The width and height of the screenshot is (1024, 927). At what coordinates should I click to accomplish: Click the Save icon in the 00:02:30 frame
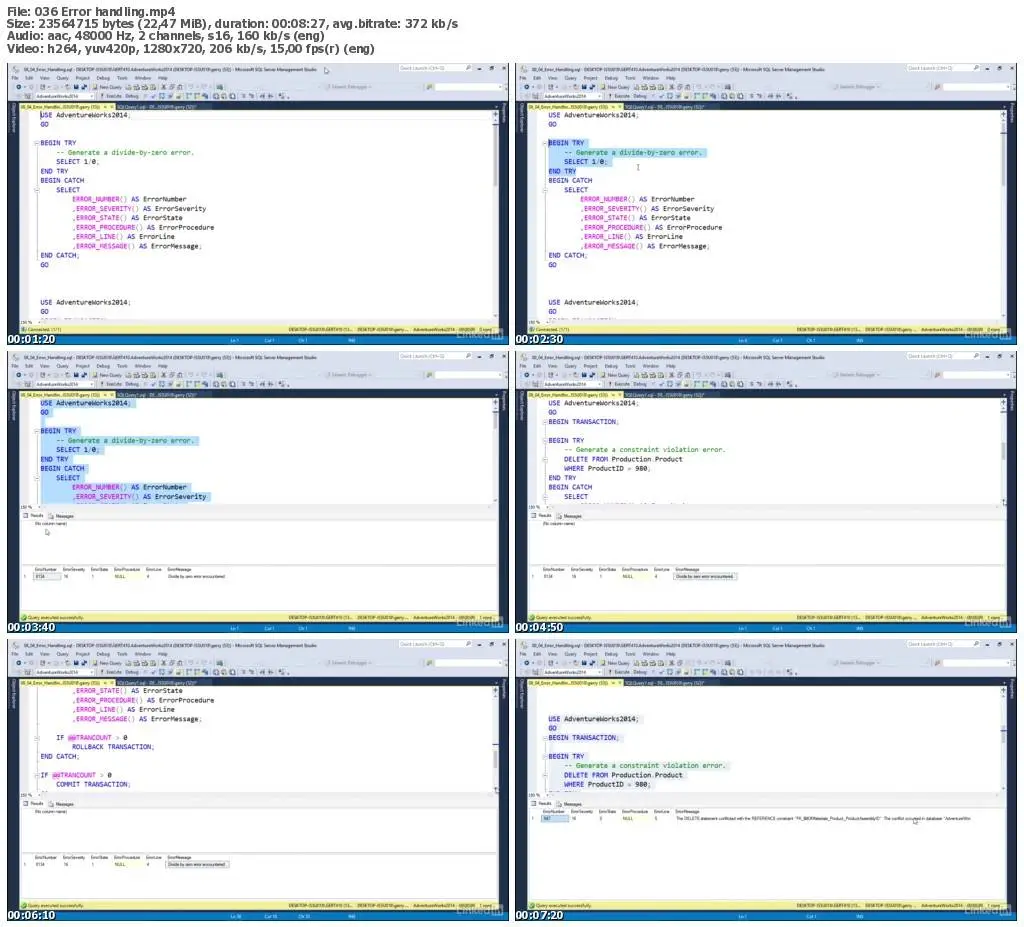(x=584, y=86)
